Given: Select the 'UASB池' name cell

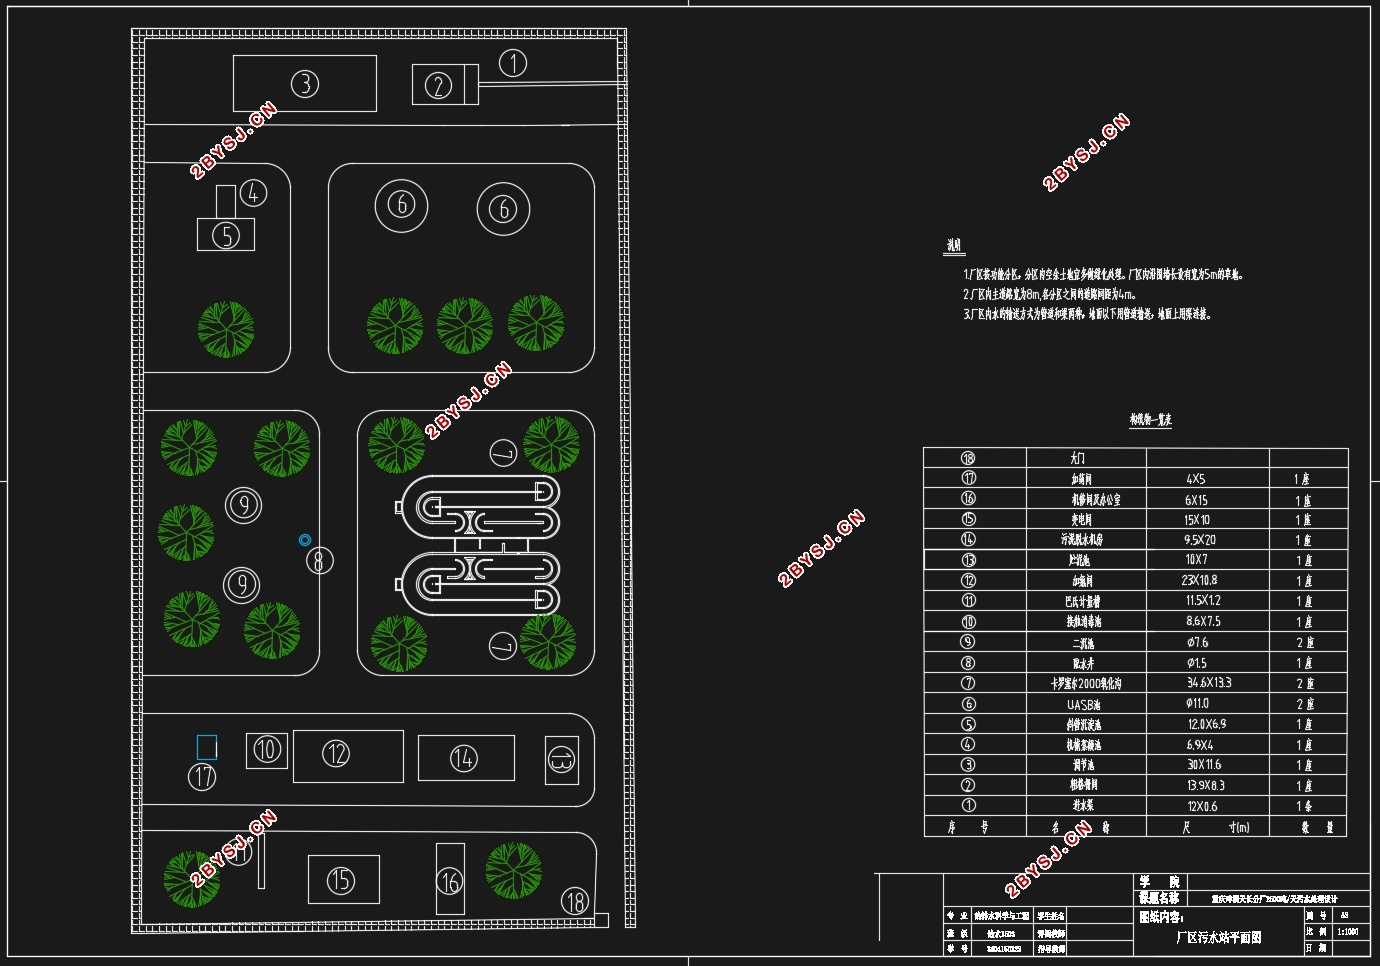Looking at the screenshot, I should (1084, 704).
